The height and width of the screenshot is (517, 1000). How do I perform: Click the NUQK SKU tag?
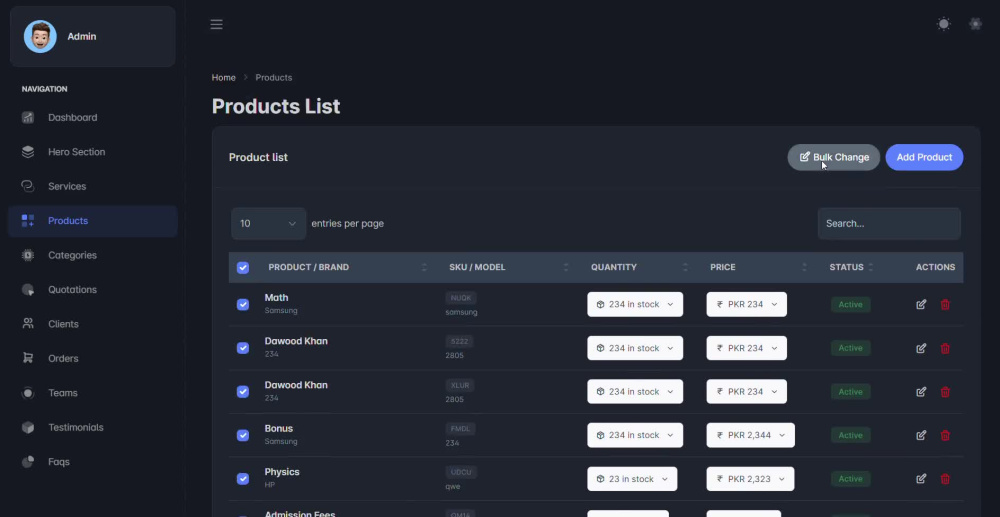tap(460, 298)
